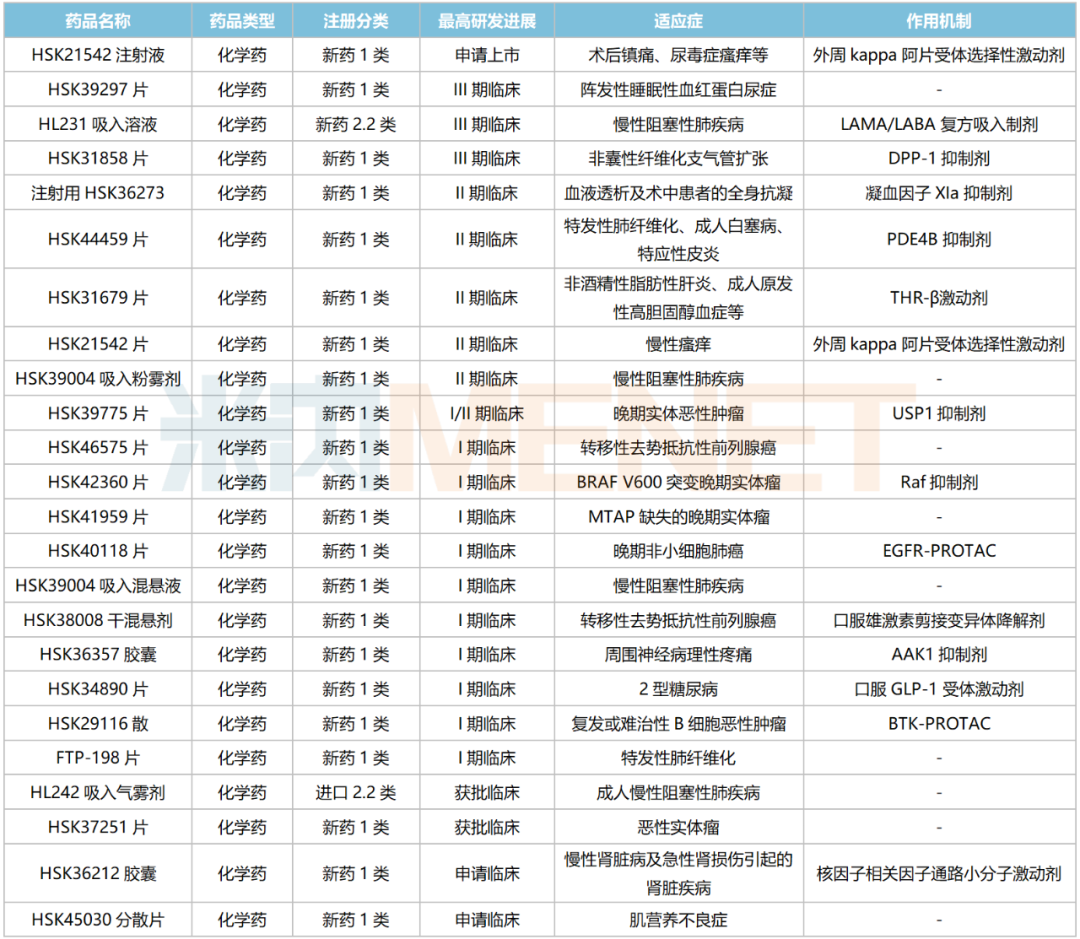Viewport: 1080px width, 939px height.
Task: Click the 成人慢性阻塞性肺疾病 indication cell
Action: click(678, 792)
